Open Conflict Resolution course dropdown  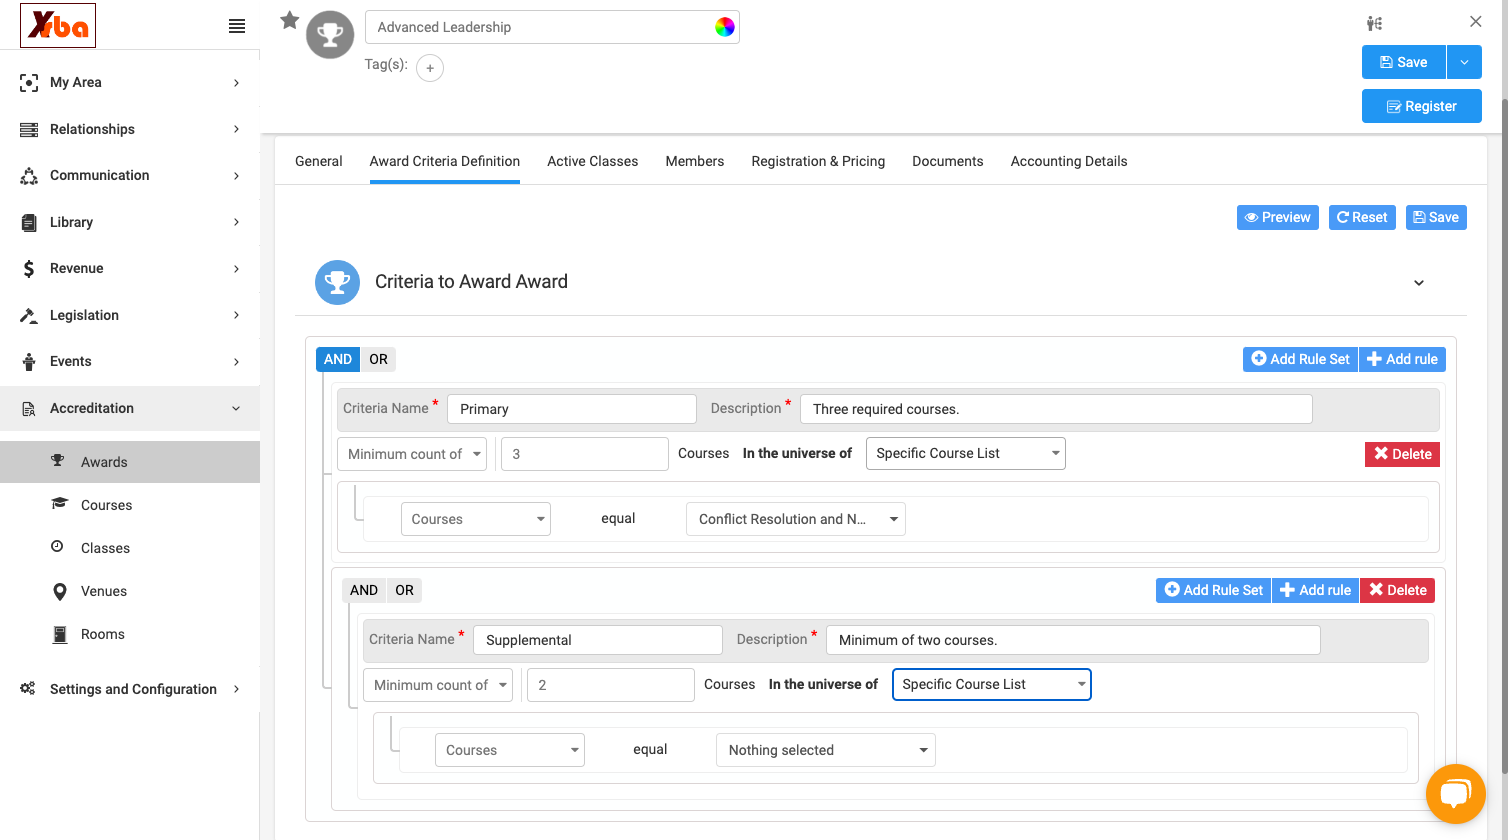pos(796,519)
